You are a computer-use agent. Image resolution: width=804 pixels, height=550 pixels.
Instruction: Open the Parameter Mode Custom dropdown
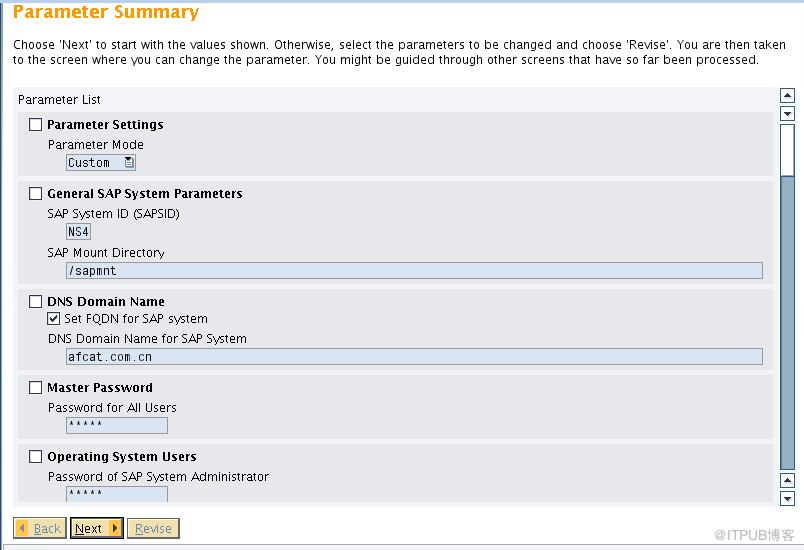tap(101, 162)
